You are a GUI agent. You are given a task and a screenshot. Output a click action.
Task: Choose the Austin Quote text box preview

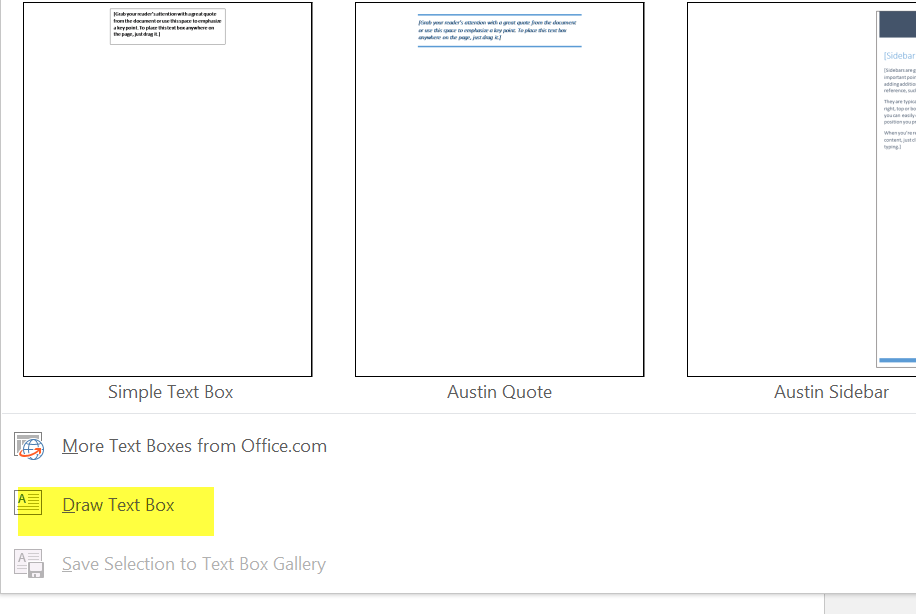point(499,189)
